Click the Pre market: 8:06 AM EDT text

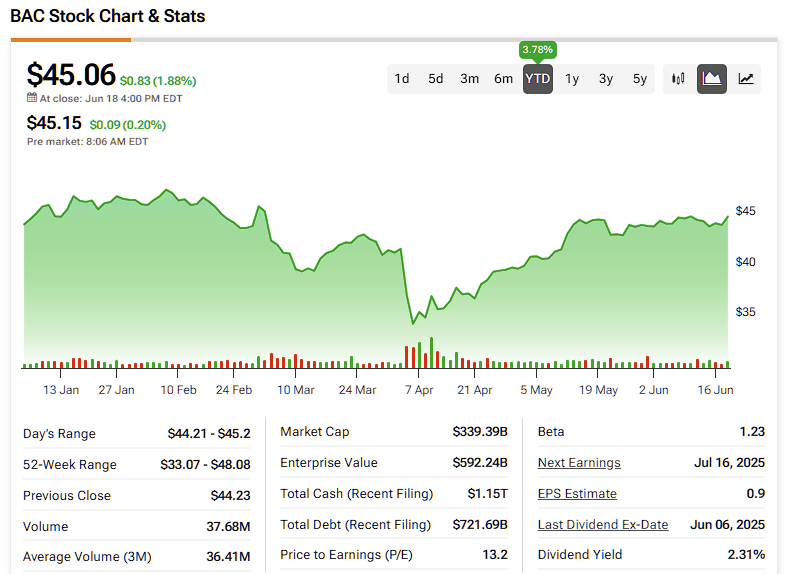tap(88, 142)
